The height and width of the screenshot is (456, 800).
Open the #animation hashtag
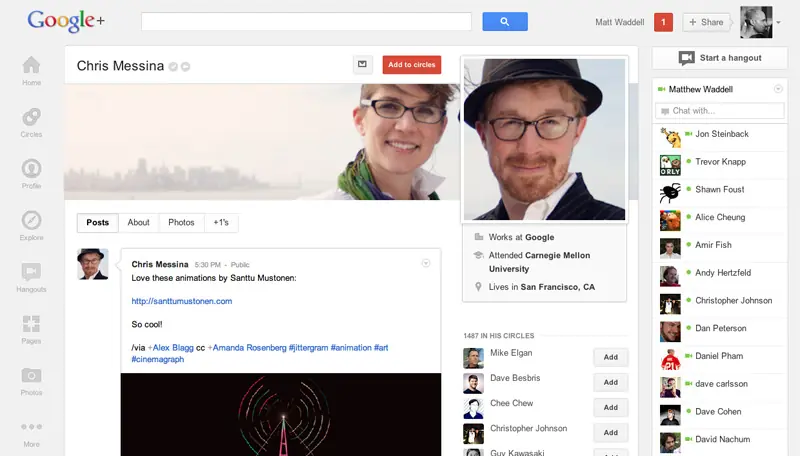pos(351,347)
